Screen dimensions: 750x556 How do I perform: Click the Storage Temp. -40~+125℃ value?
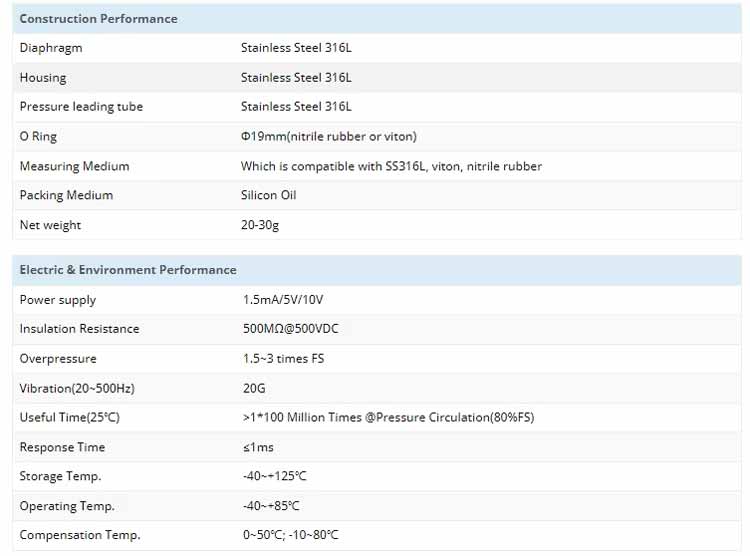coord(275,476)
